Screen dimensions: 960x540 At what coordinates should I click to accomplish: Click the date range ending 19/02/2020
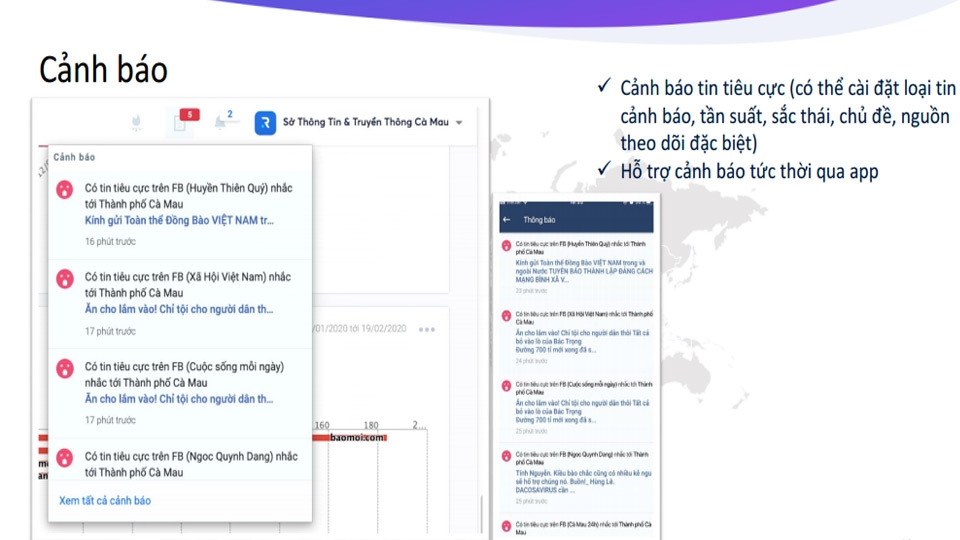coord(360,329)
